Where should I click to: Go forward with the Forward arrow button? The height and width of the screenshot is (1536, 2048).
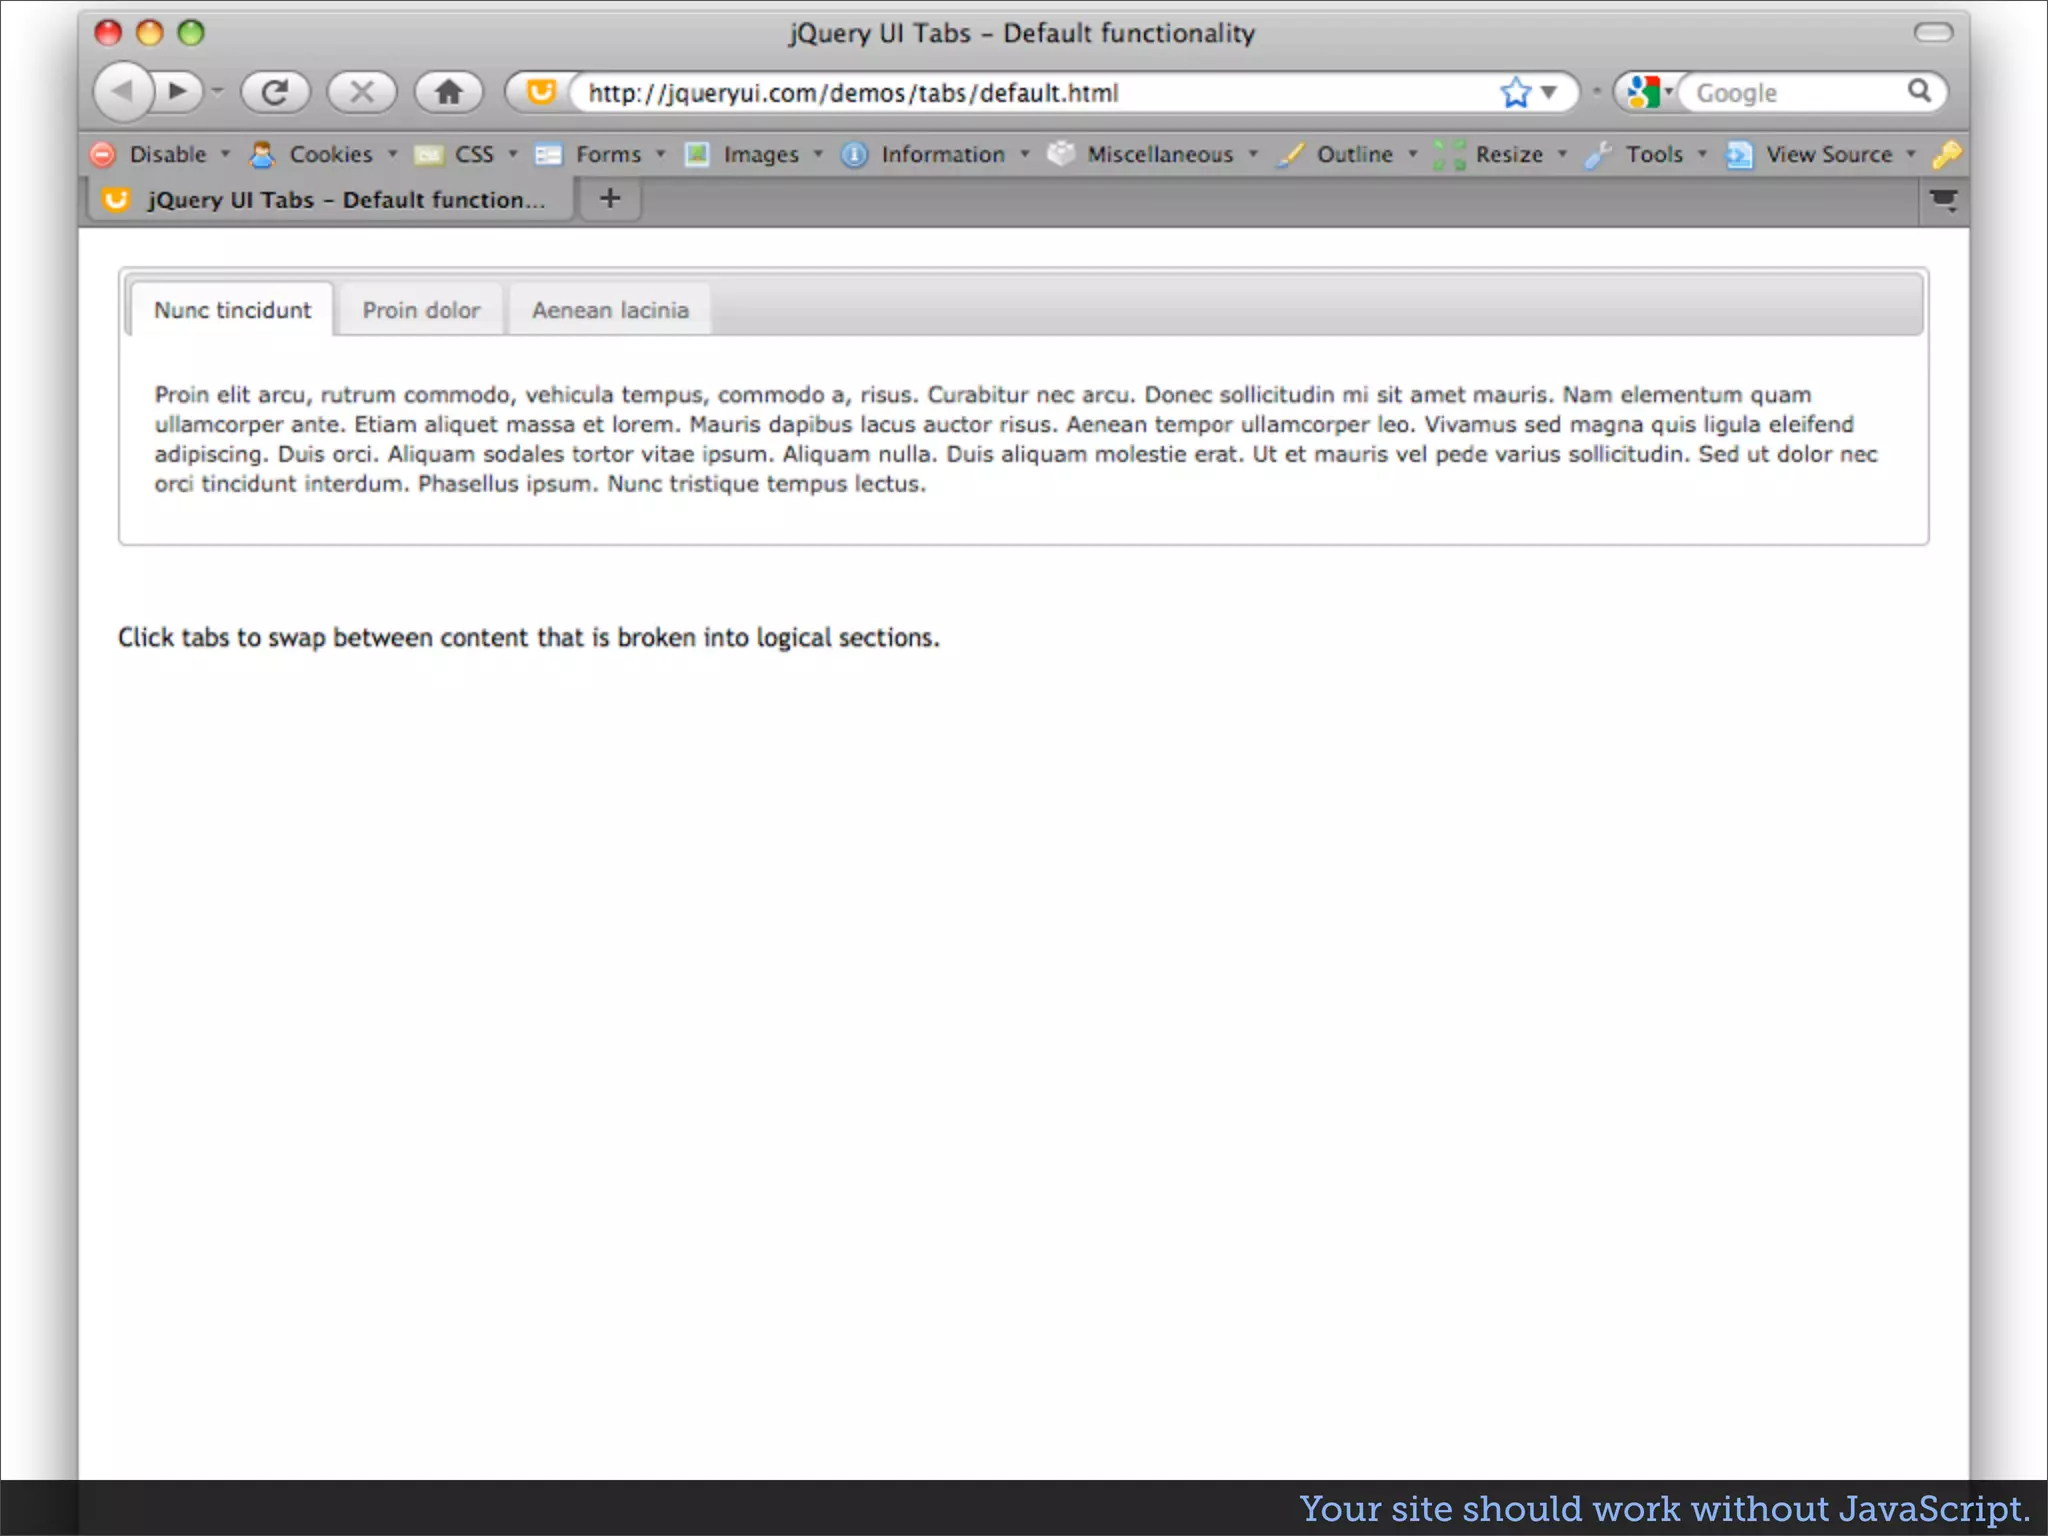point(178,92)
